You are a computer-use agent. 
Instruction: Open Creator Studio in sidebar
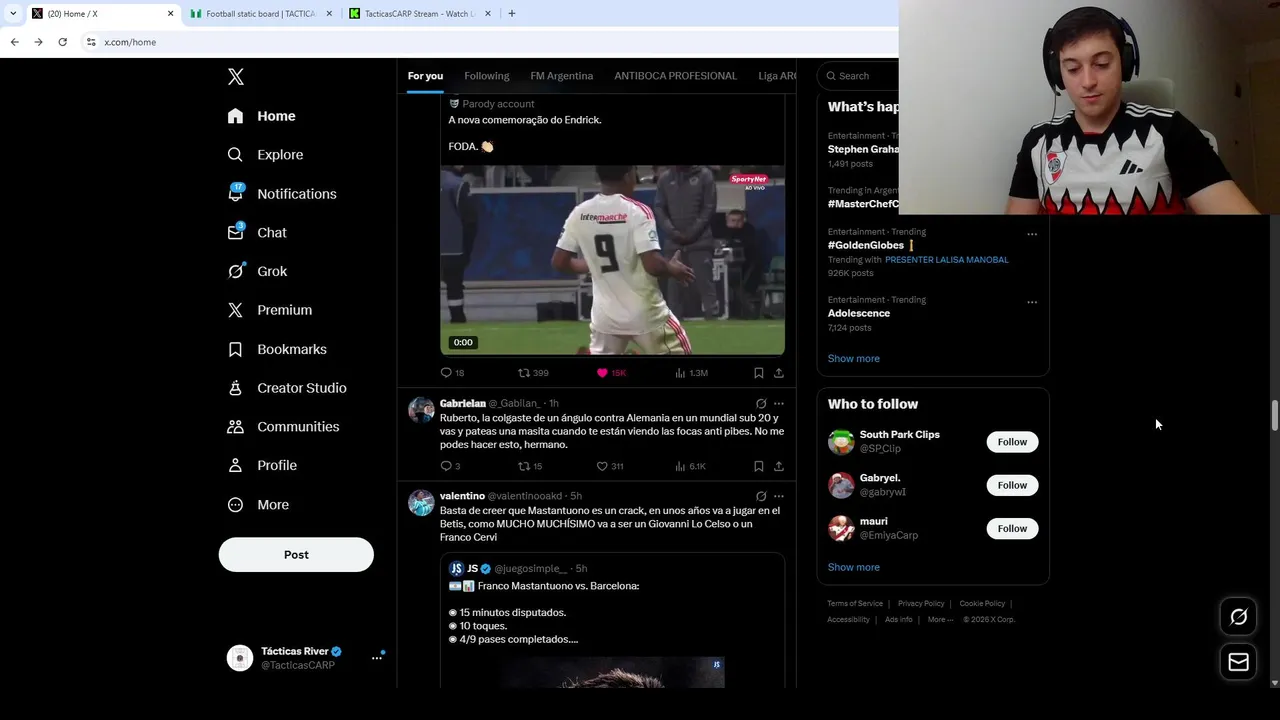[x=288, y=388]
